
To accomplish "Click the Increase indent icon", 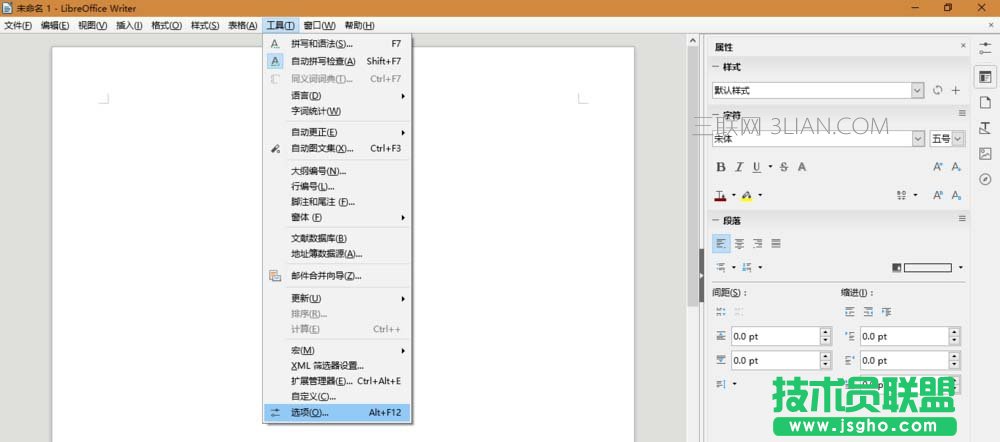I will click(849, 312).
